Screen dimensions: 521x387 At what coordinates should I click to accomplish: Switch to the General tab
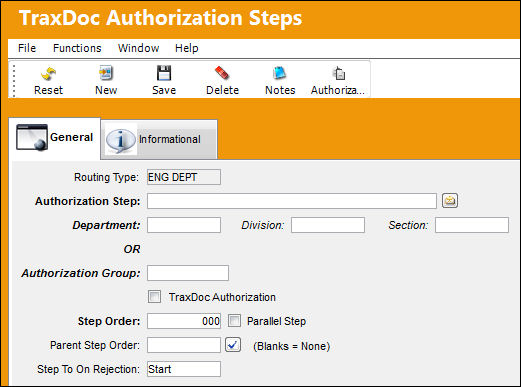(54, 138)
